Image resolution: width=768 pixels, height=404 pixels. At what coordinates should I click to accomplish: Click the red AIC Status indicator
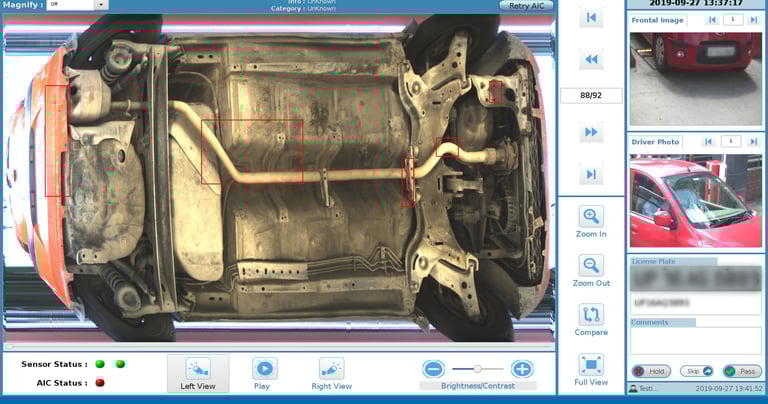tap(100, 382)
